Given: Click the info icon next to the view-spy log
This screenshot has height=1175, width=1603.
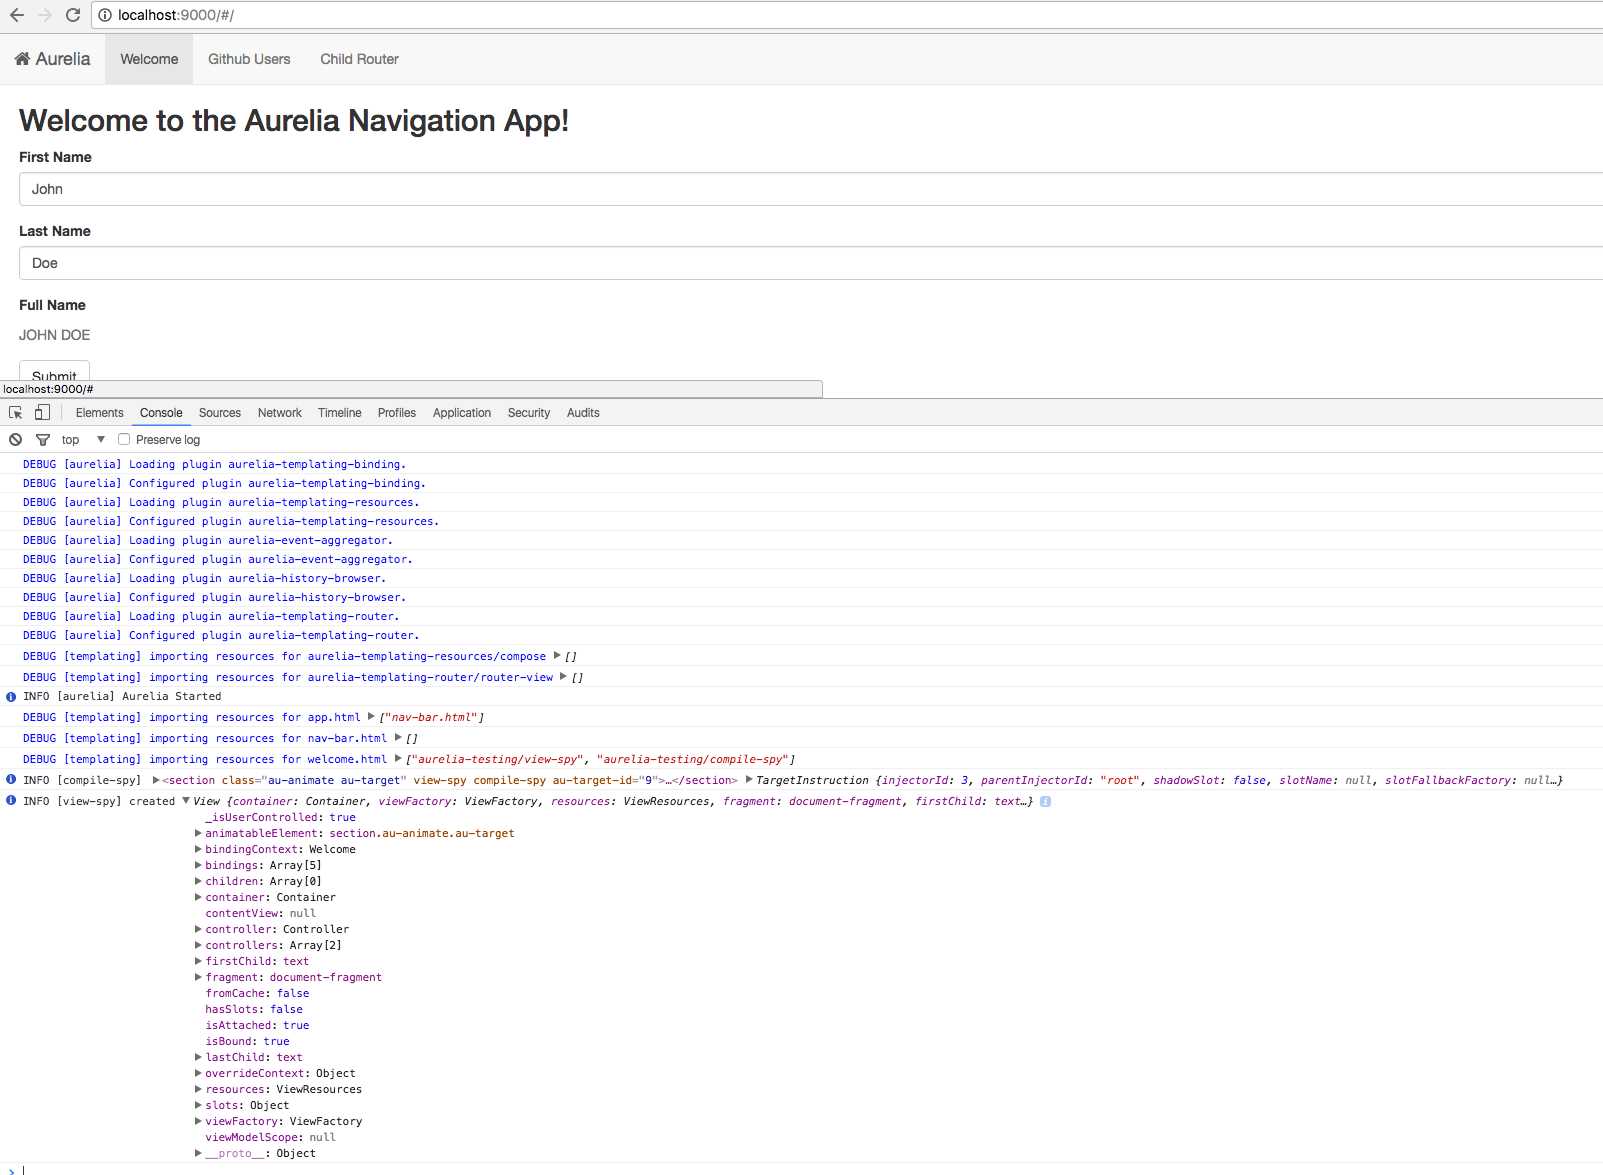Looking at the screenshot, I should click(x=1047, y=801).
